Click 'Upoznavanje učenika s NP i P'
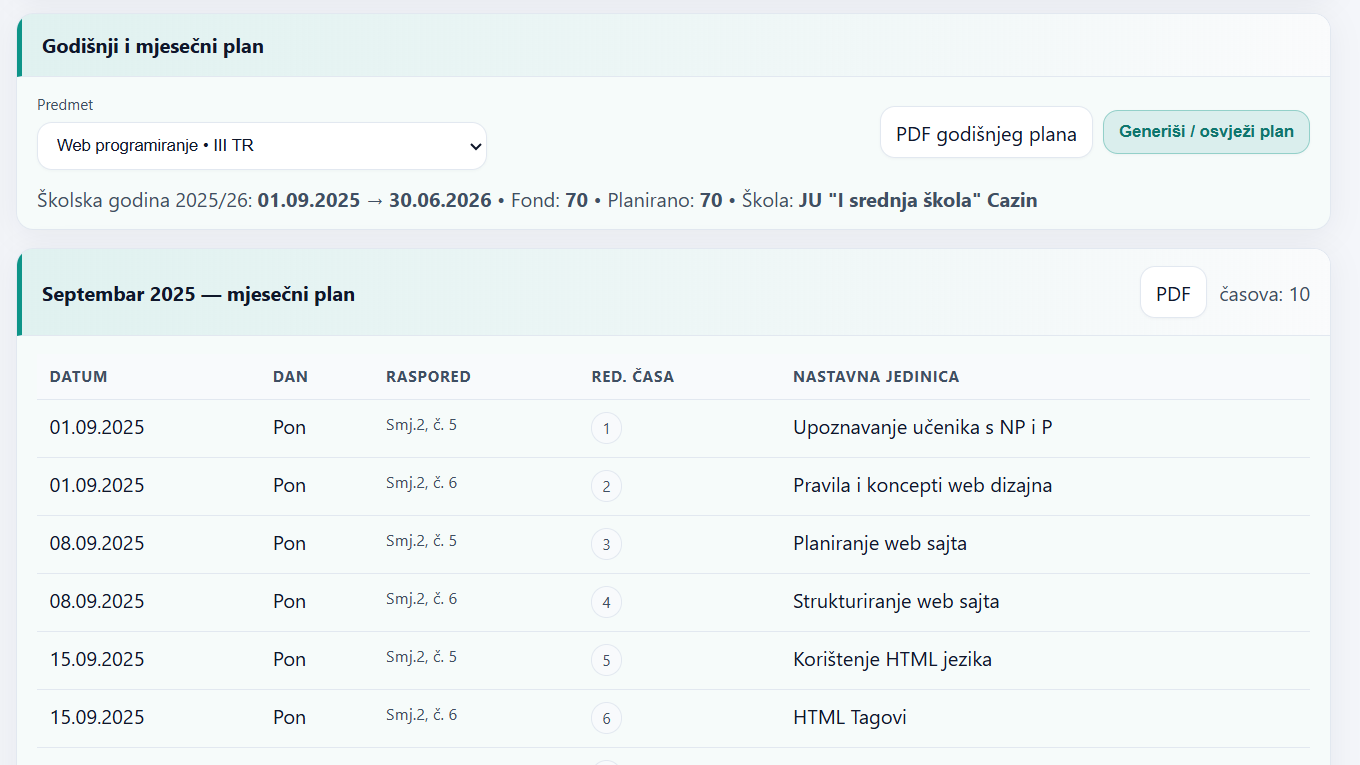This screenshot has height=765, width=1360. pos(923,428)
